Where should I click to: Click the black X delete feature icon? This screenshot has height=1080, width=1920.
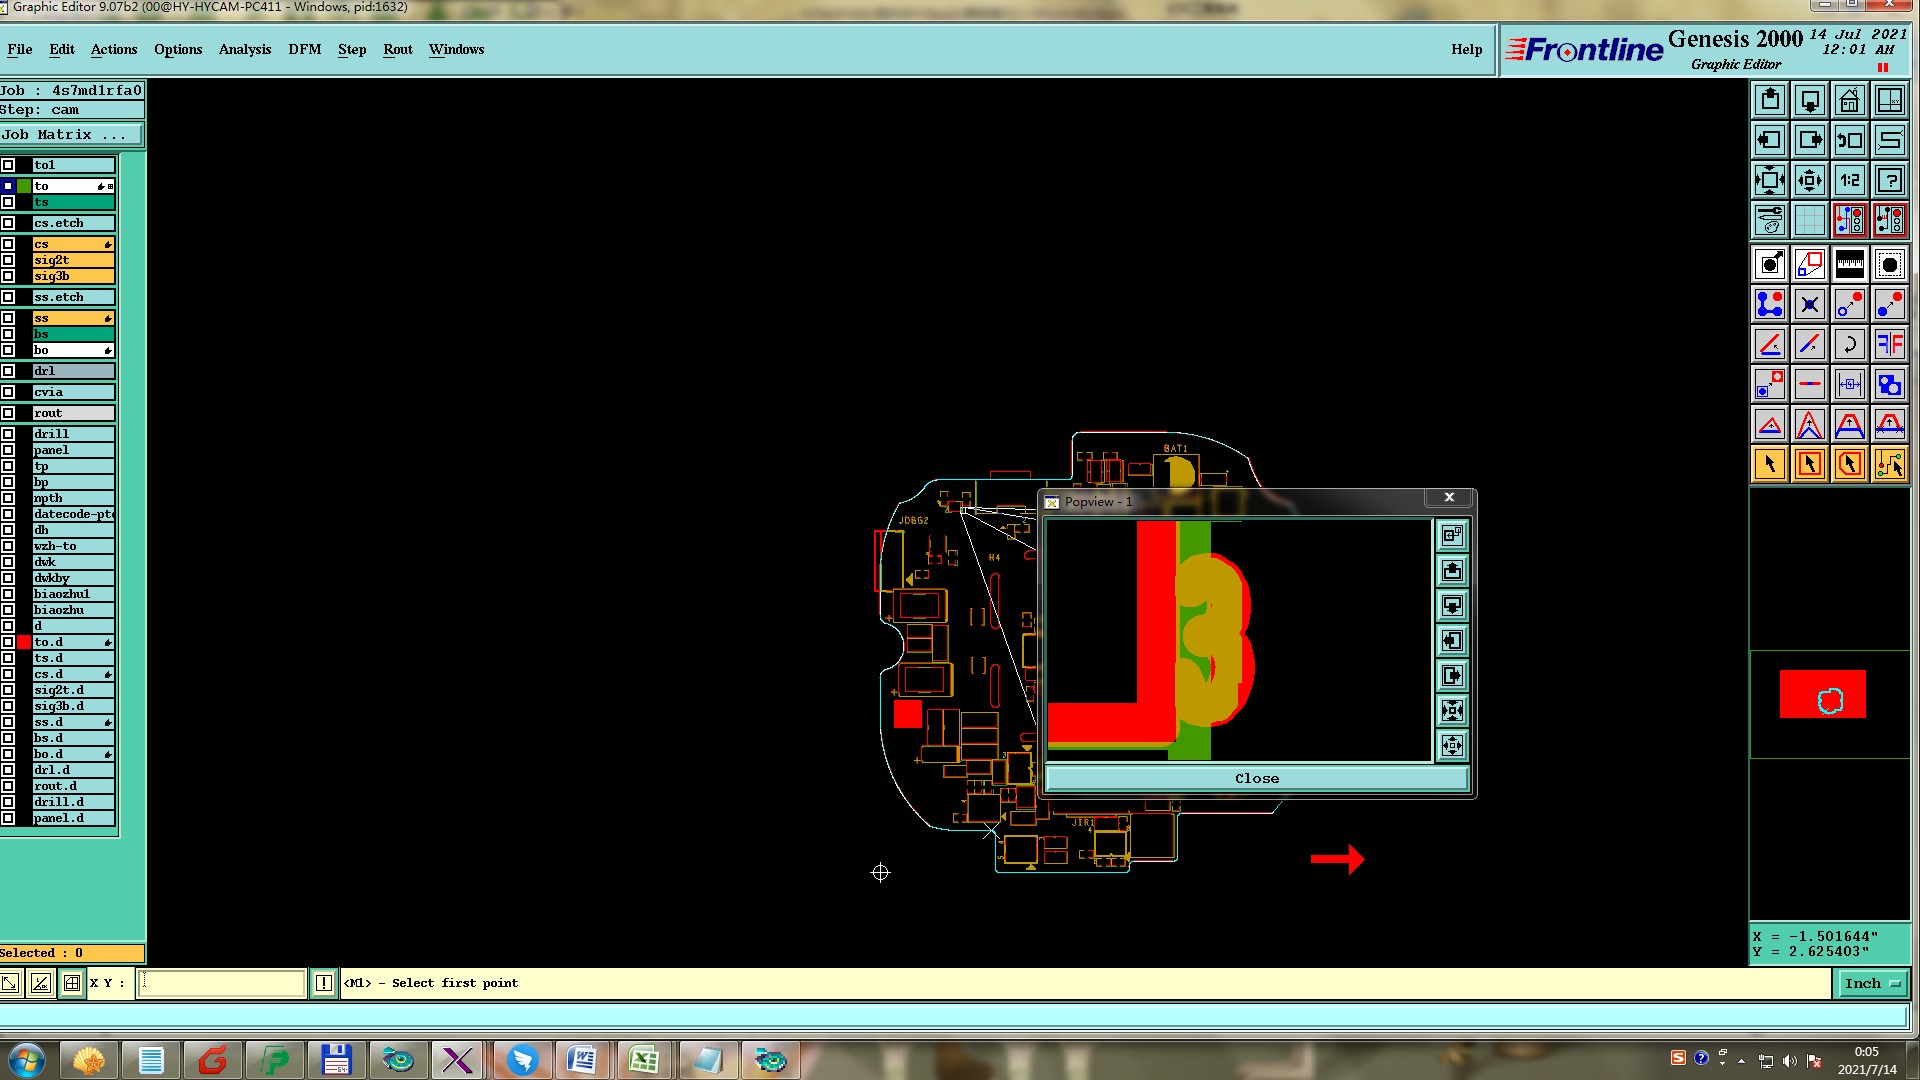click(x=1810, y=304)
